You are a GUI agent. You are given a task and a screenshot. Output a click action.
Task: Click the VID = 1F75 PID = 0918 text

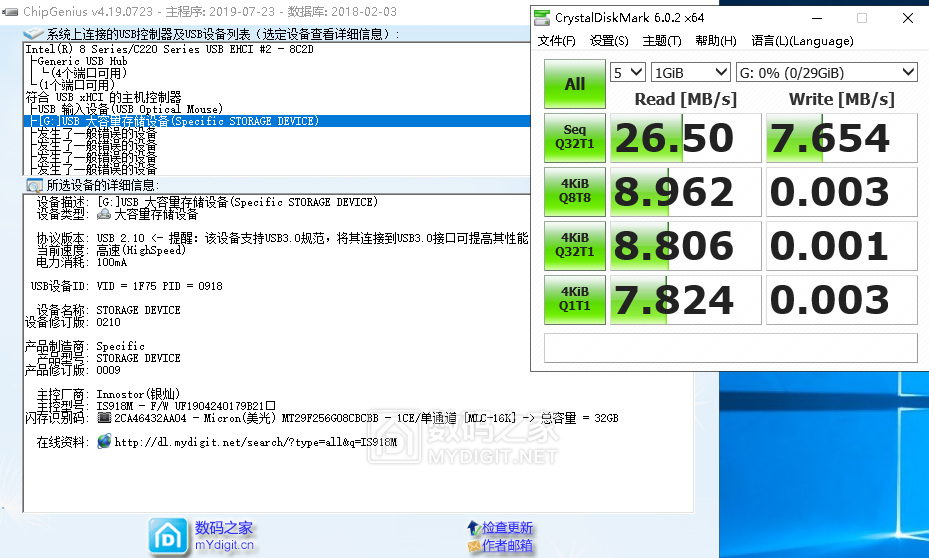pos(159,286)
